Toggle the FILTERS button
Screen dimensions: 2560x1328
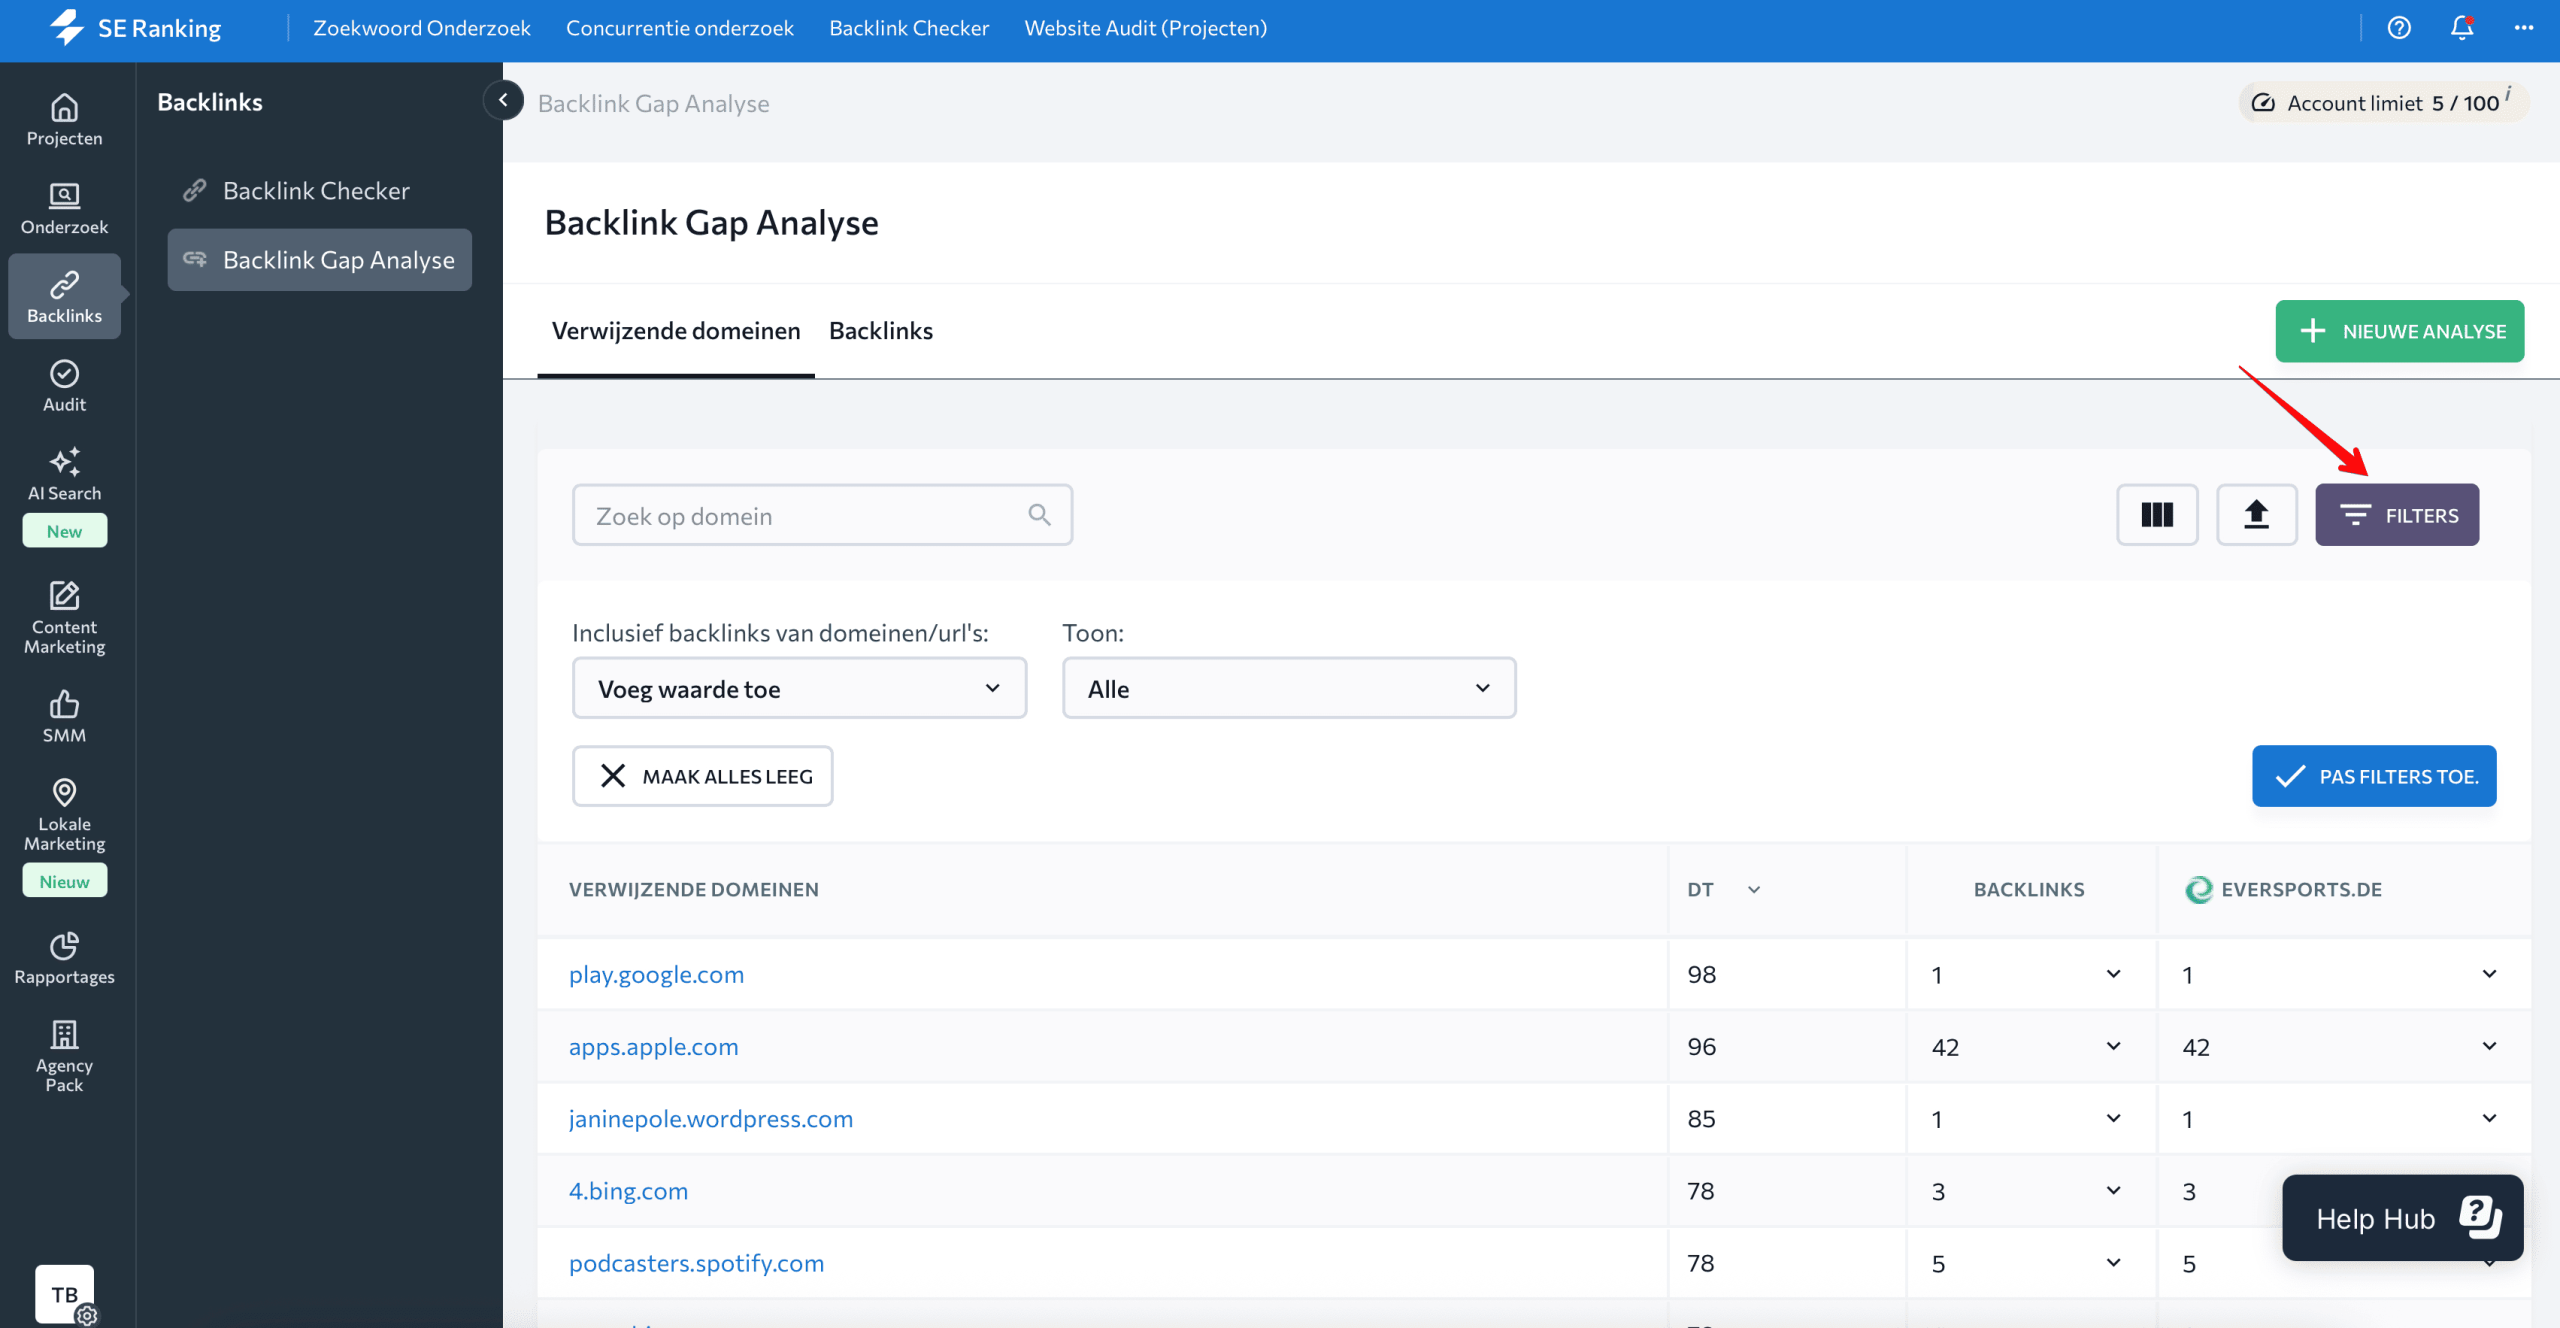[2397, 515]
